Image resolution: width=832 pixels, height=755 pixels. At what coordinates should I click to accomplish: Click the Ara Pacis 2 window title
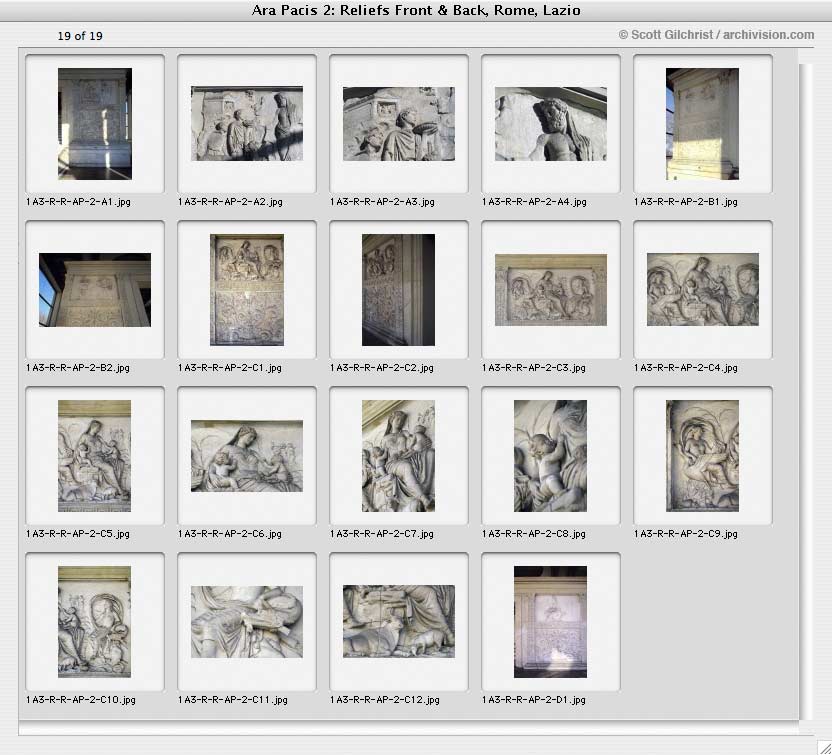click(x=416, y=10)
